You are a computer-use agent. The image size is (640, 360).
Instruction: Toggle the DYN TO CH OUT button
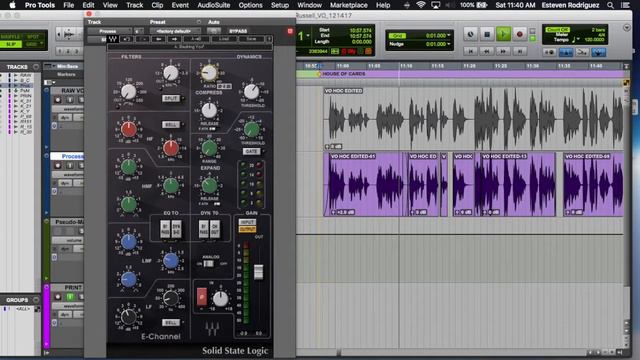[215, 229]
